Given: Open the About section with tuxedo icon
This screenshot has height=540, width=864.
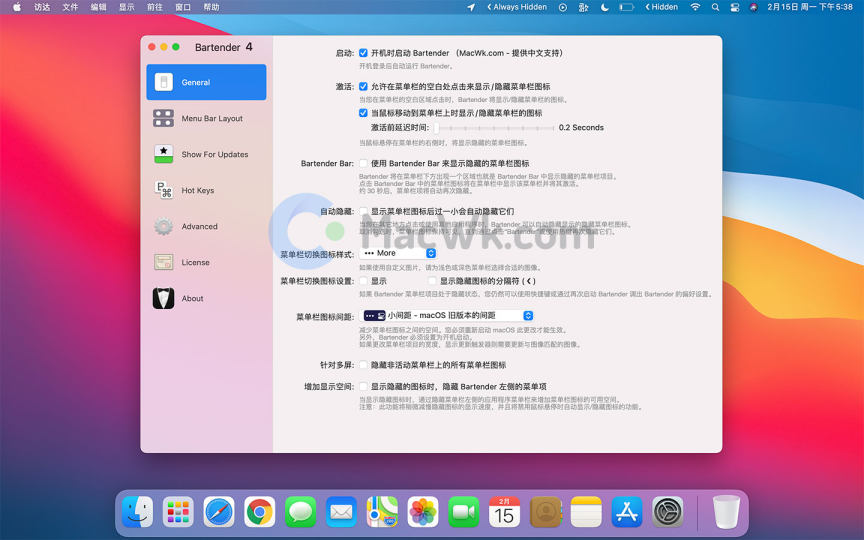Looking at the screenshot, I should (206, 298).
